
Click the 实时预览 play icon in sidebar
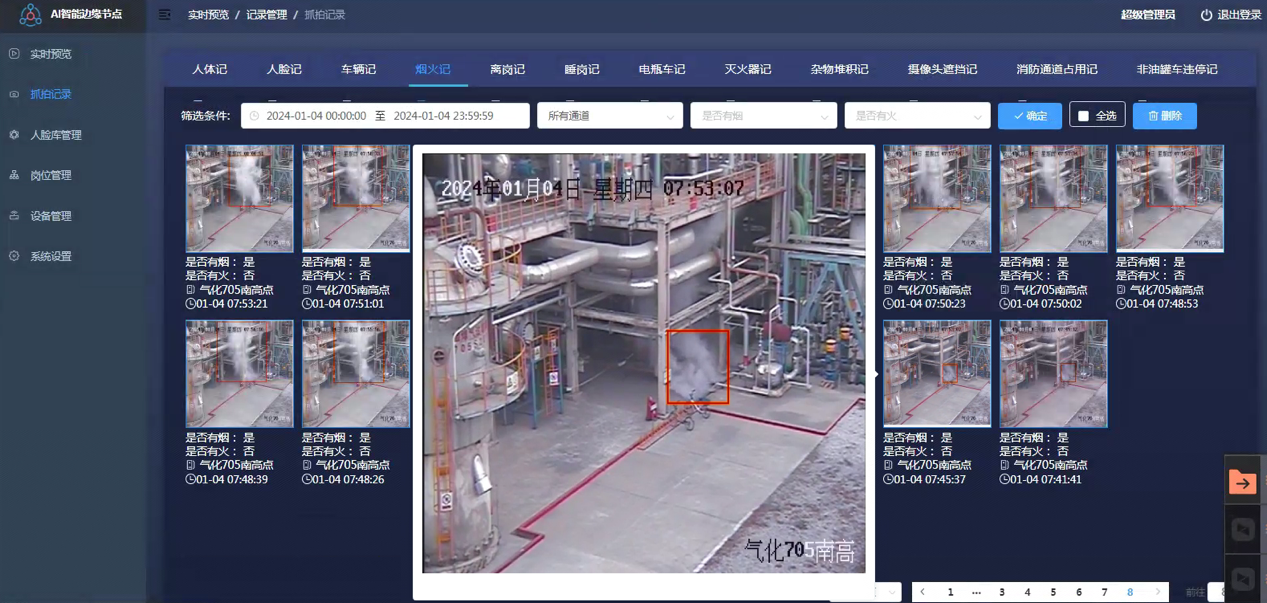click(x=14, y=54)
